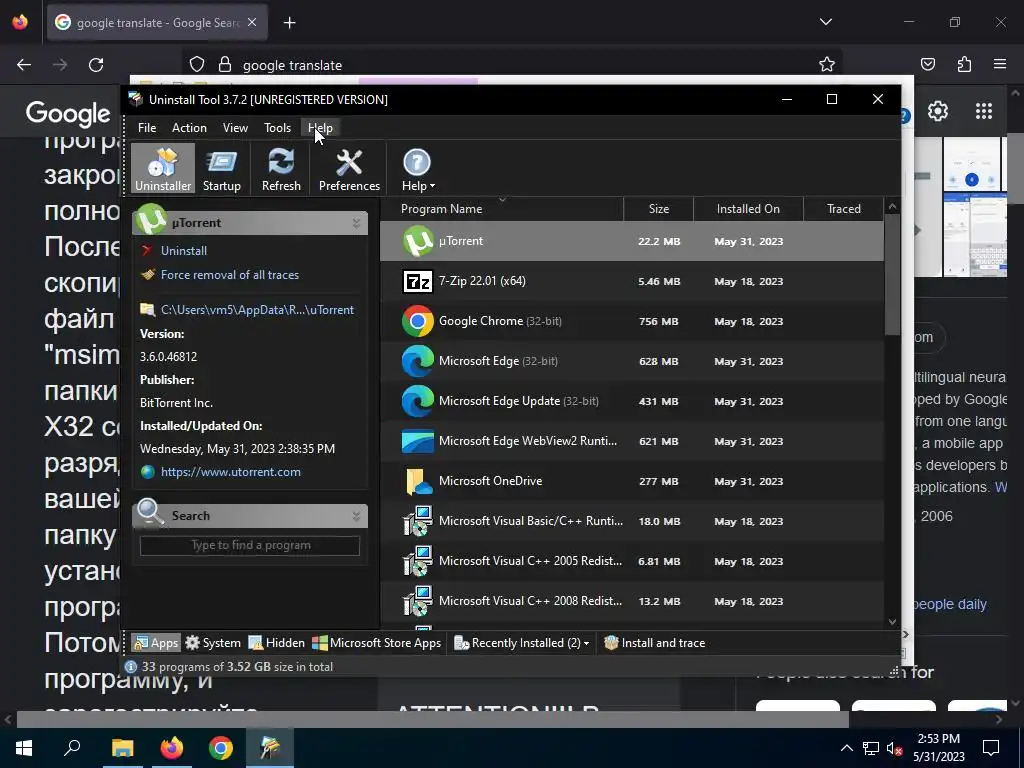Open Firefox extensions puzzle icon

(964, 64)
